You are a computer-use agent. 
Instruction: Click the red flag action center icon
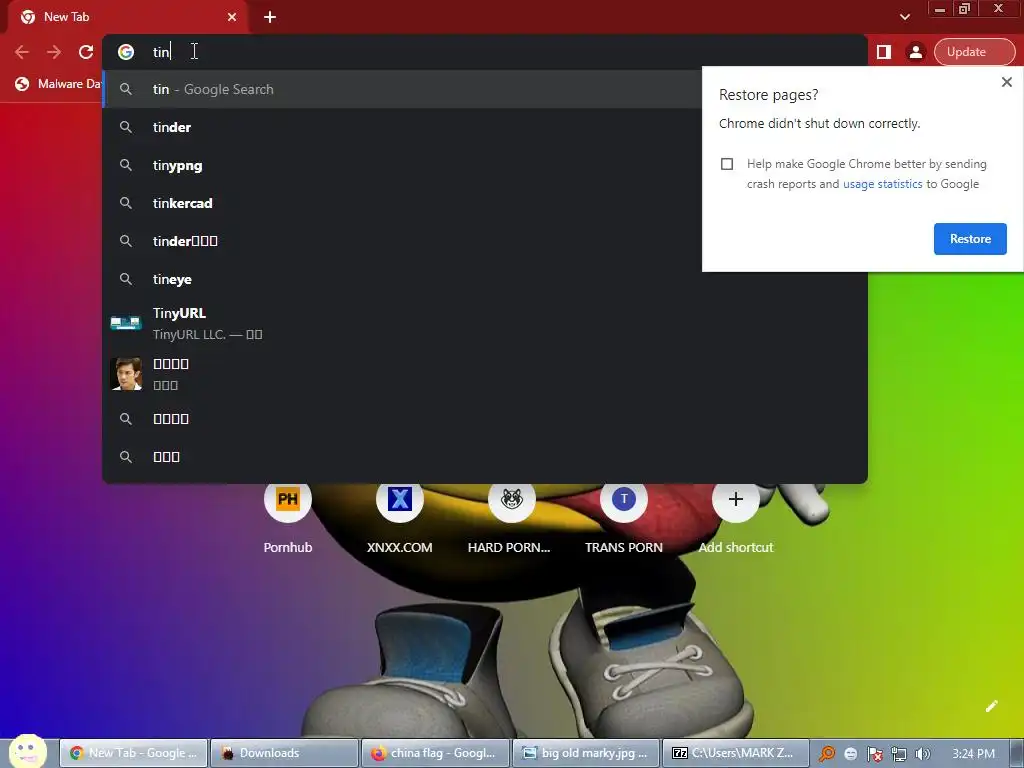click(874, 754)
